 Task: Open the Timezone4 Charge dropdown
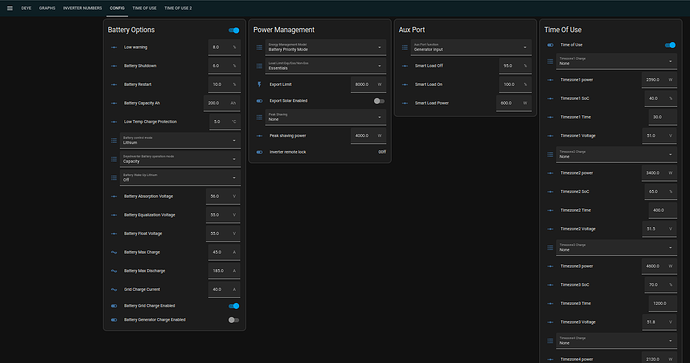click(616, 341)
